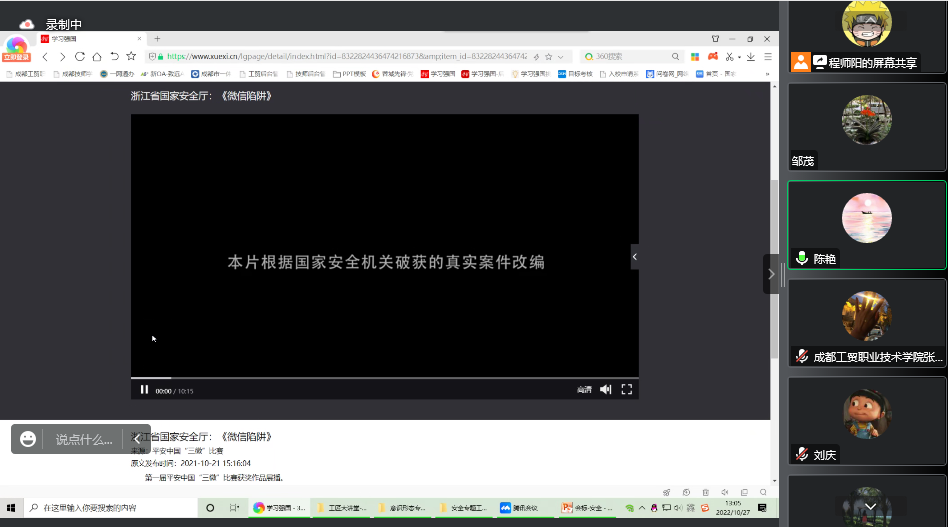Open the Windows Start menu
948x527 pixels.
point(11,508)
